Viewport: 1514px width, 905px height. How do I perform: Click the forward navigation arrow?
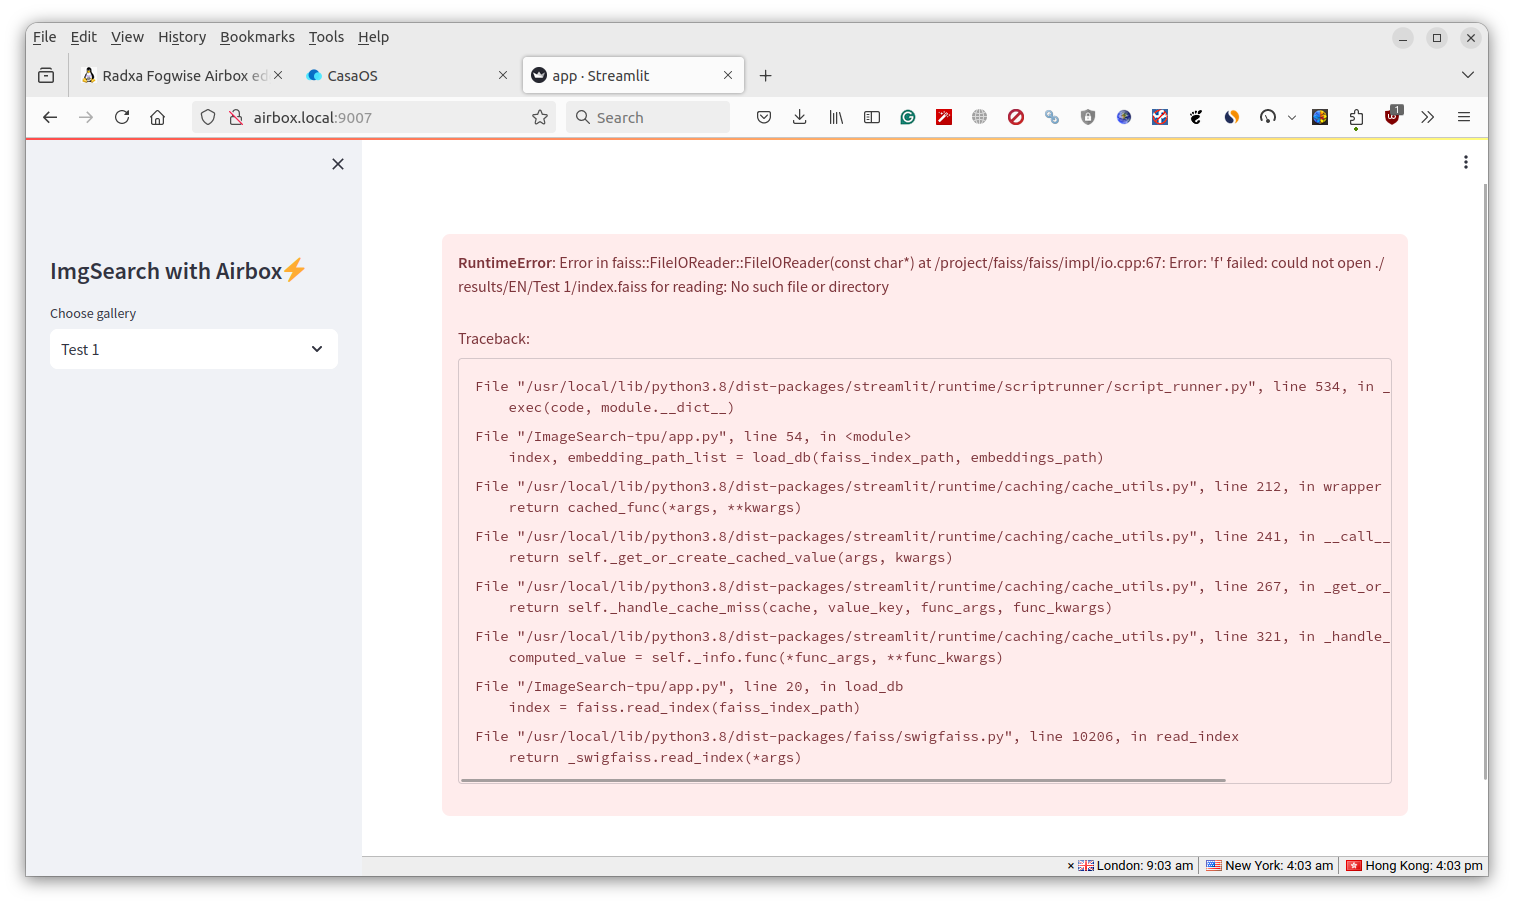click(86, 117)
